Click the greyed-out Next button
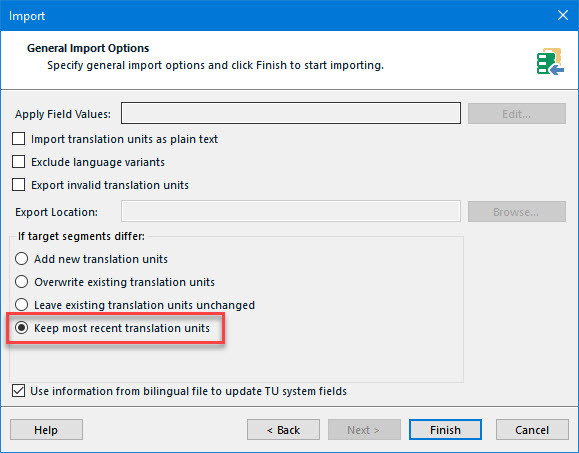Screen dimensions: 579x453 [x=364, y=430]
